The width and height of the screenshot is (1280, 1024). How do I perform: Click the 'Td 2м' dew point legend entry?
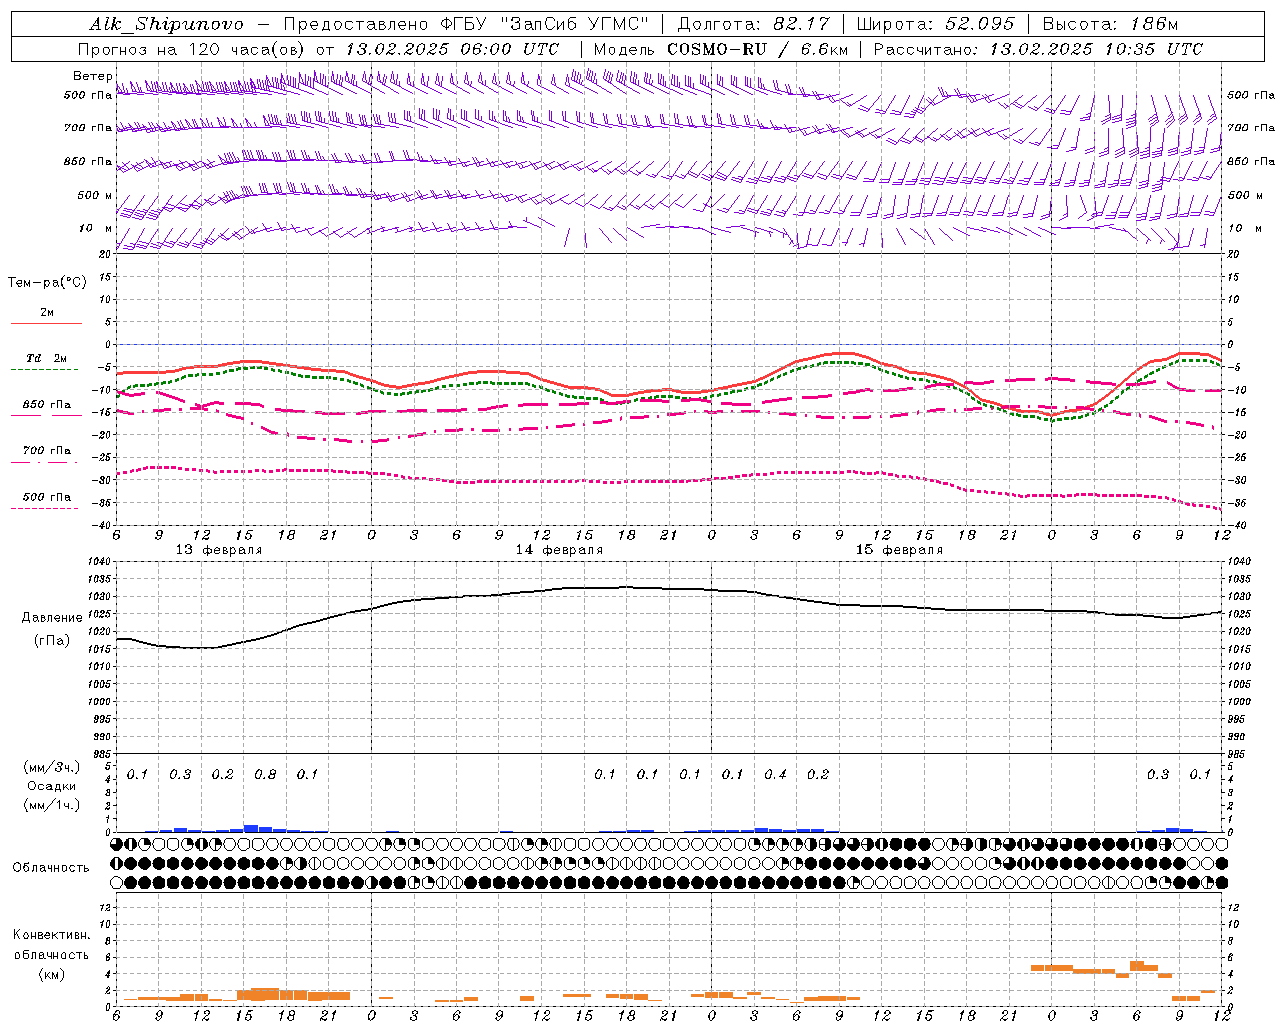click(47, 358)
